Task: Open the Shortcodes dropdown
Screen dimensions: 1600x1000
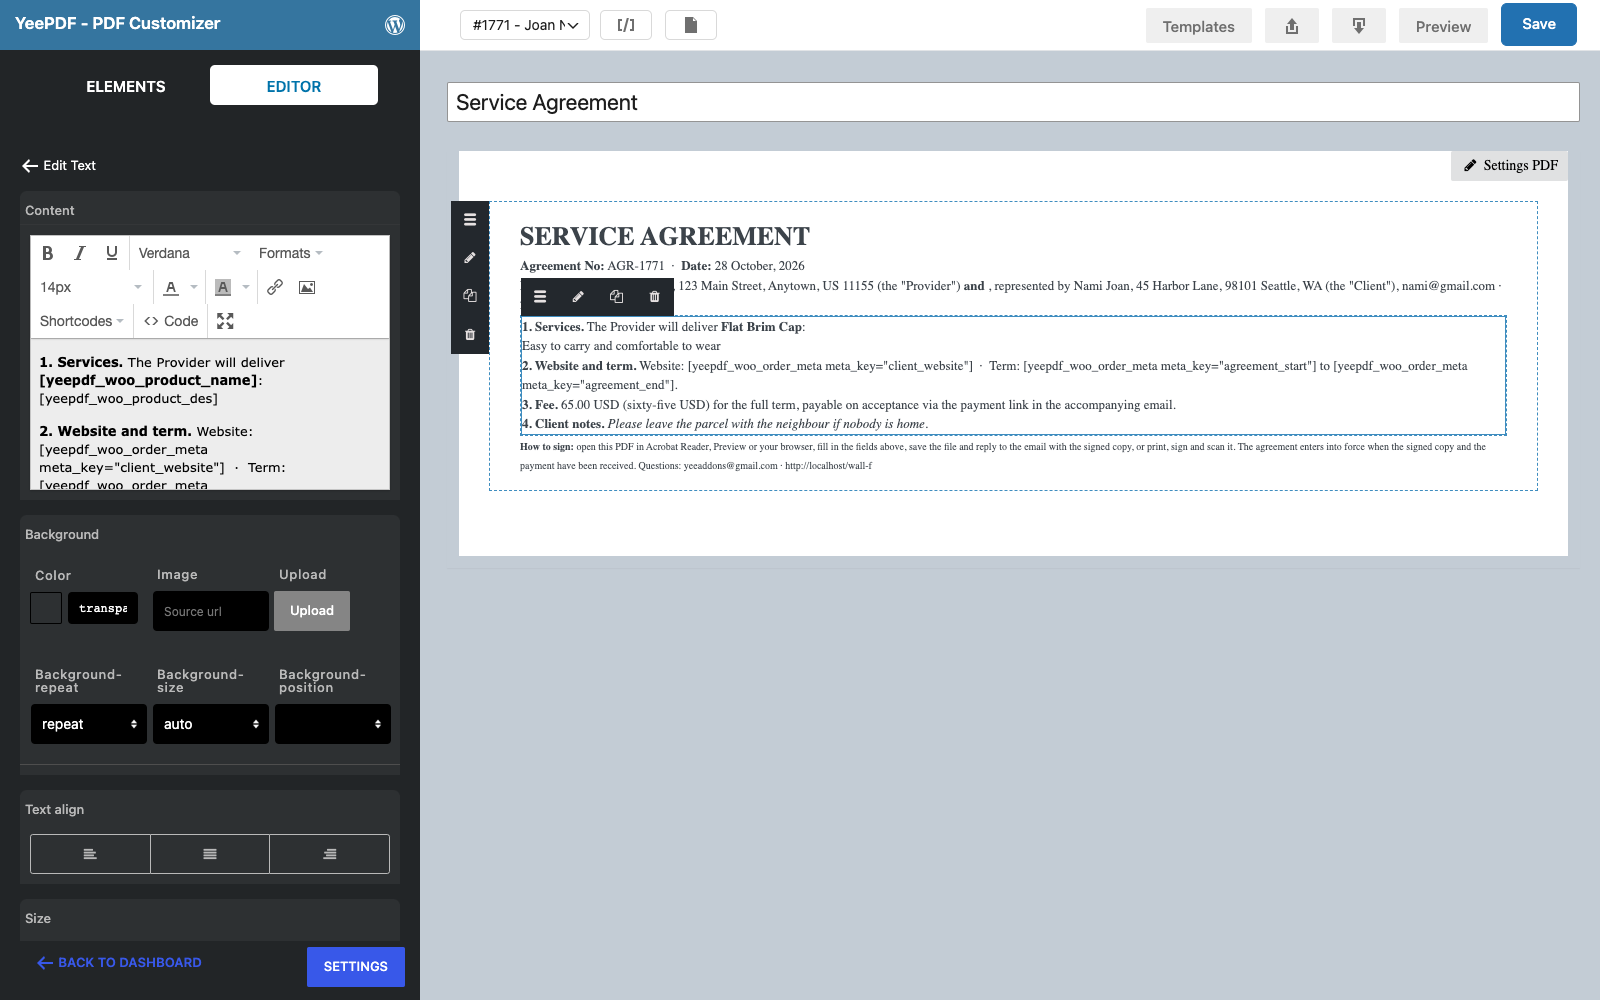Action: tap(82, 321)
